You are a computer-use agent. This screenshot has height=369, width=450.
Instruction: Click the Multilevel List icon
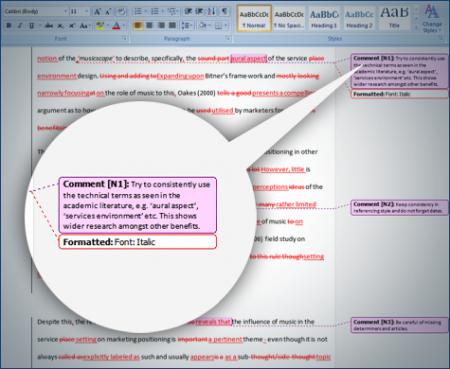tap(171, 12)
